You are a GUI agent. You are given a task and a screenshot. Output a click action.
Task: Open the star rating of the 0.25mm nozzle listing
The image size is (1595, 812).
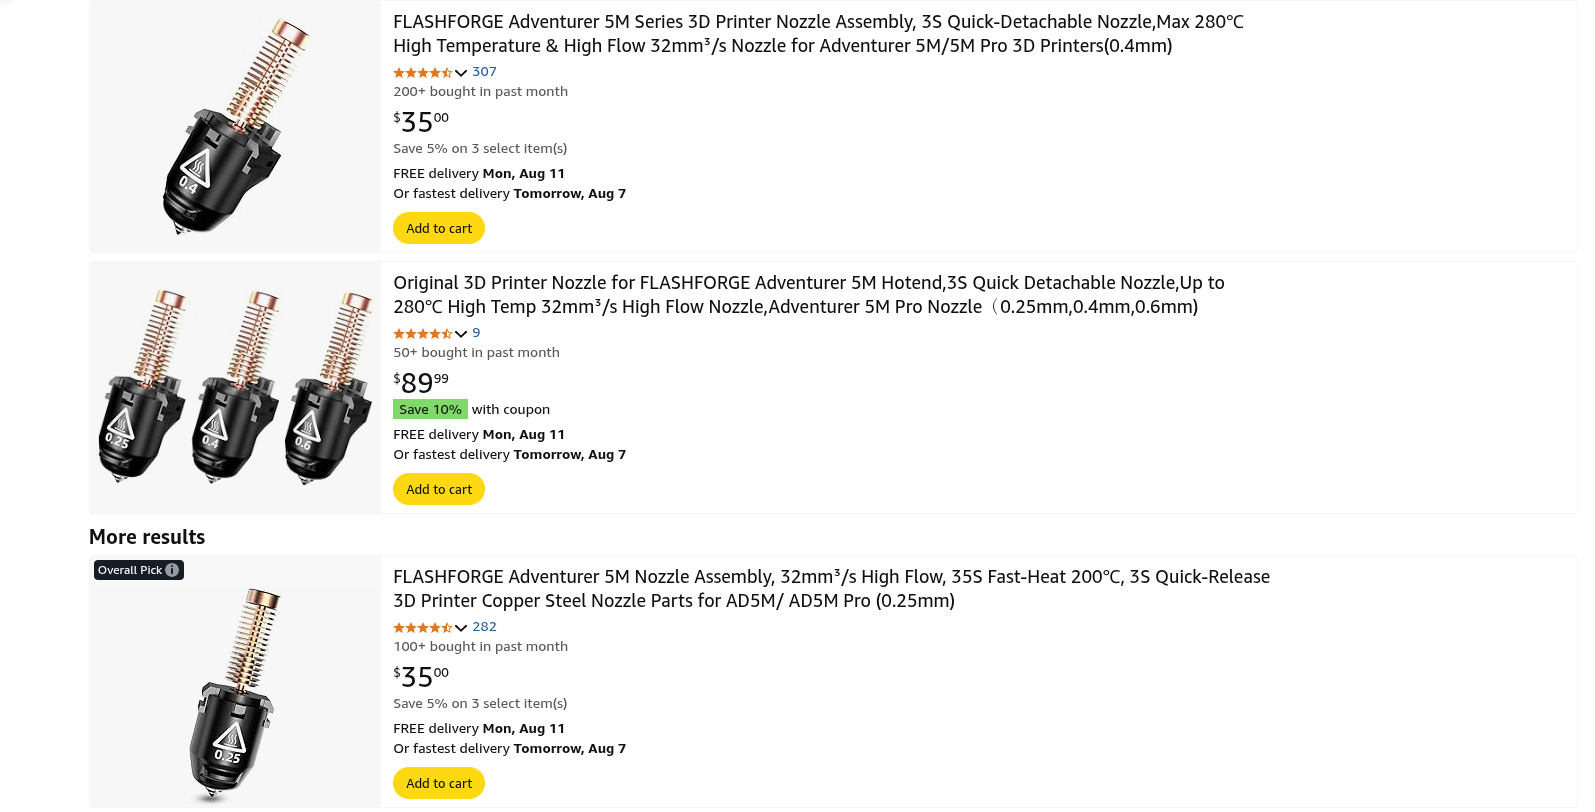(x=423, y=627)
